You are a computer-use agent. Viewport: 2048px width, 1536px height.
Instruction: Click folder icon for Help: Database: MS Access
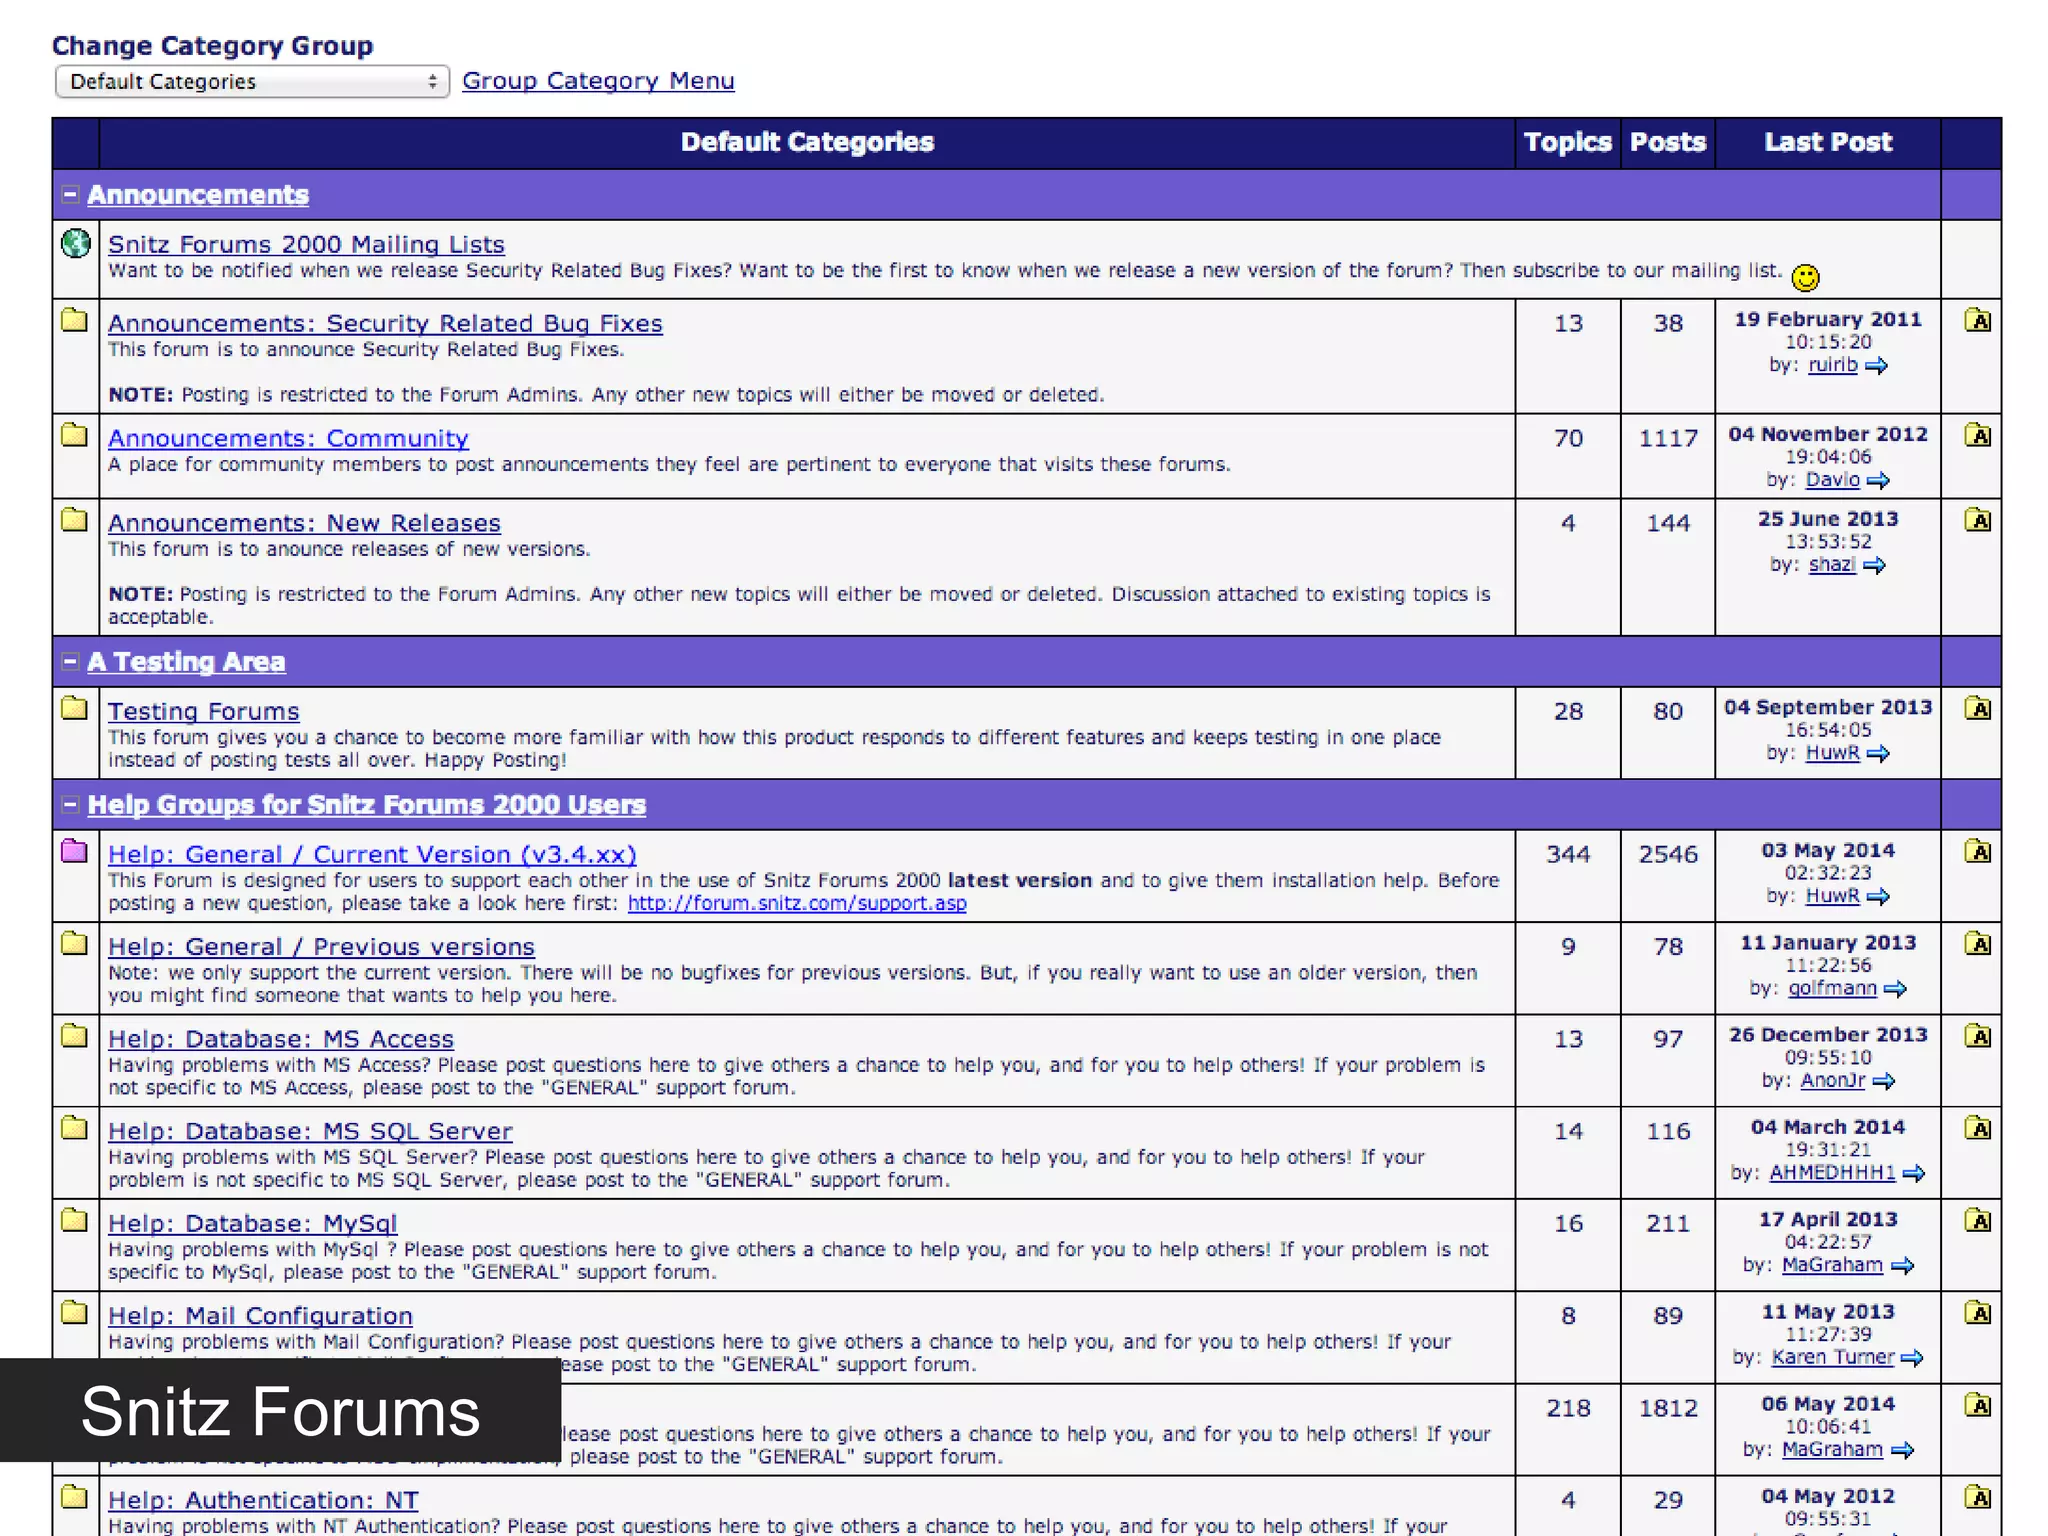(74, 1035)
